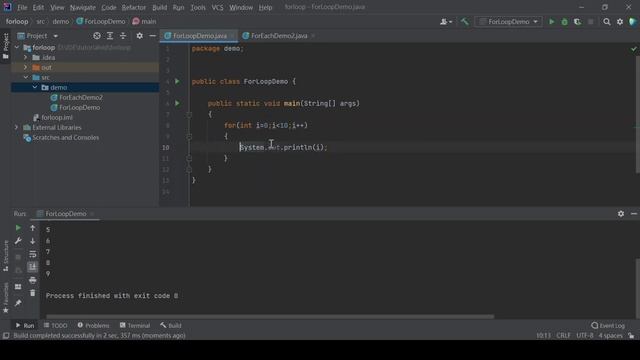Click 4 spaces indent setting
Viewport: 640px width, 360px height.
coord(610,336)
